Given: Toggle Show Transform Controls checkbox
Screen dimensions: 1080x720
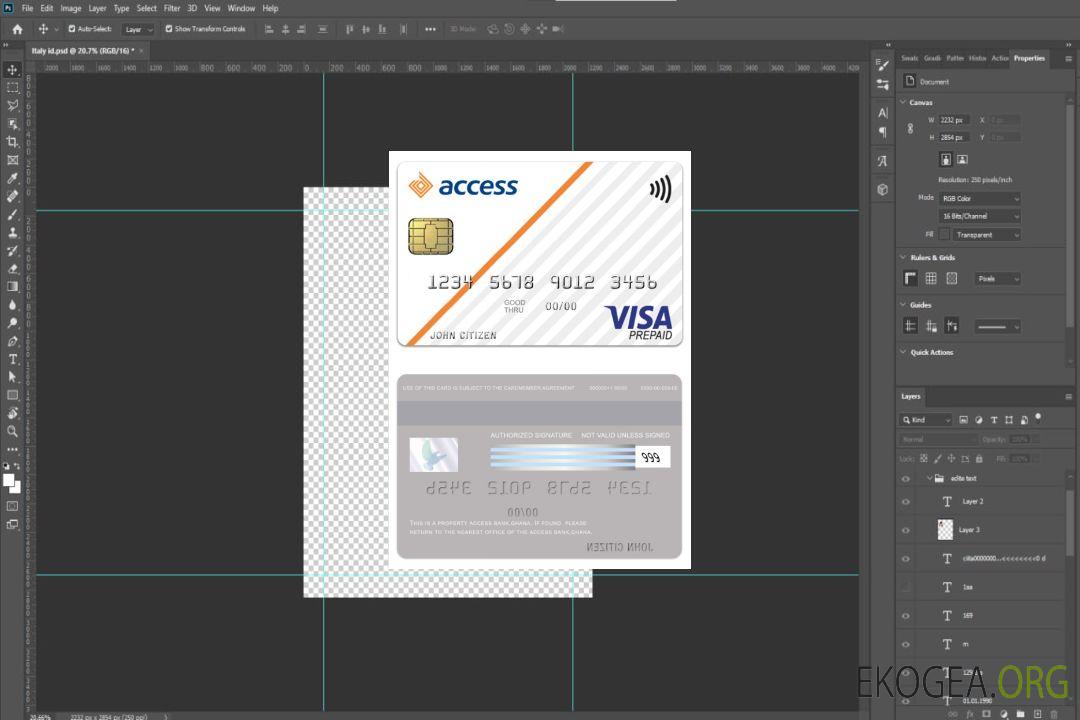Looking at the screenshot, I should (x=169, y=29).
